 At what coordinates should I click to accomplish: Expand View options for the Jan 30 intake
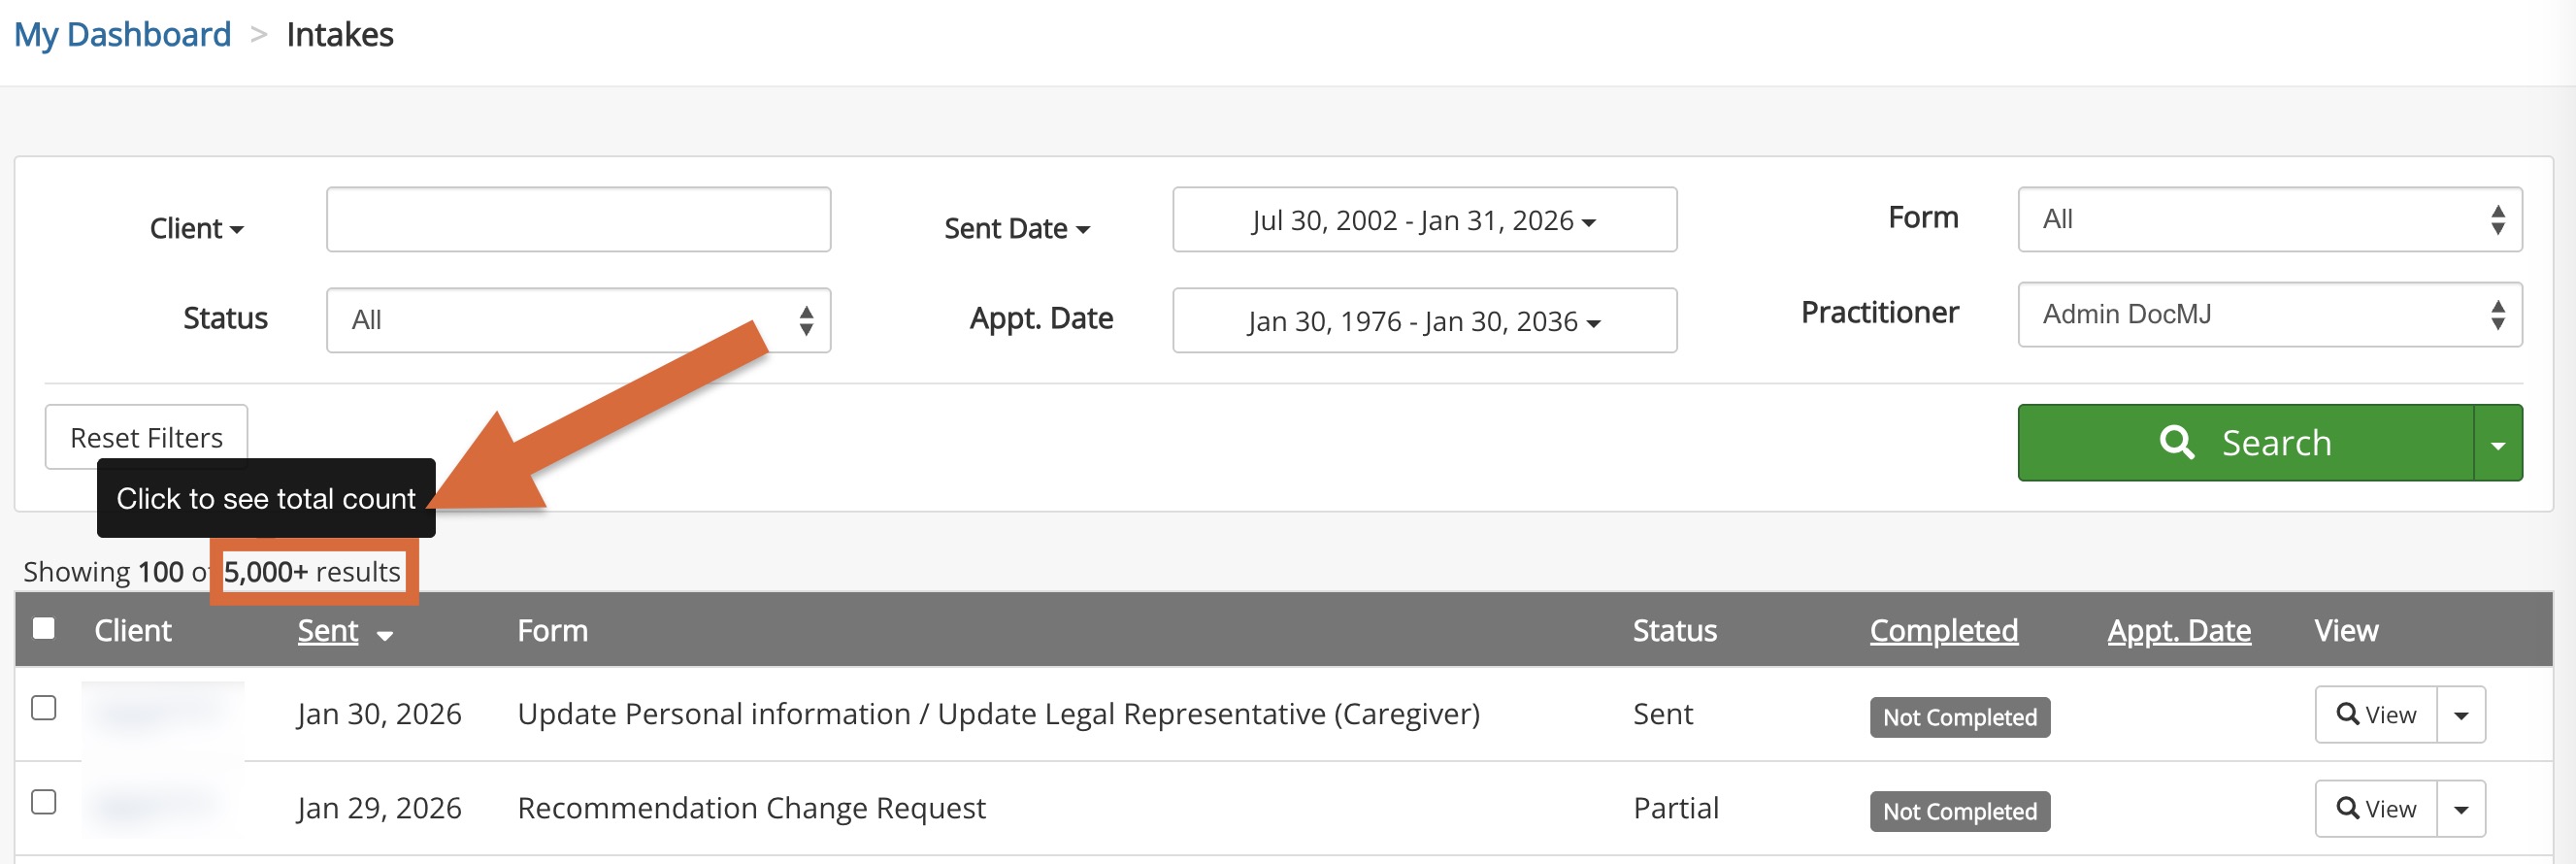2461,714
